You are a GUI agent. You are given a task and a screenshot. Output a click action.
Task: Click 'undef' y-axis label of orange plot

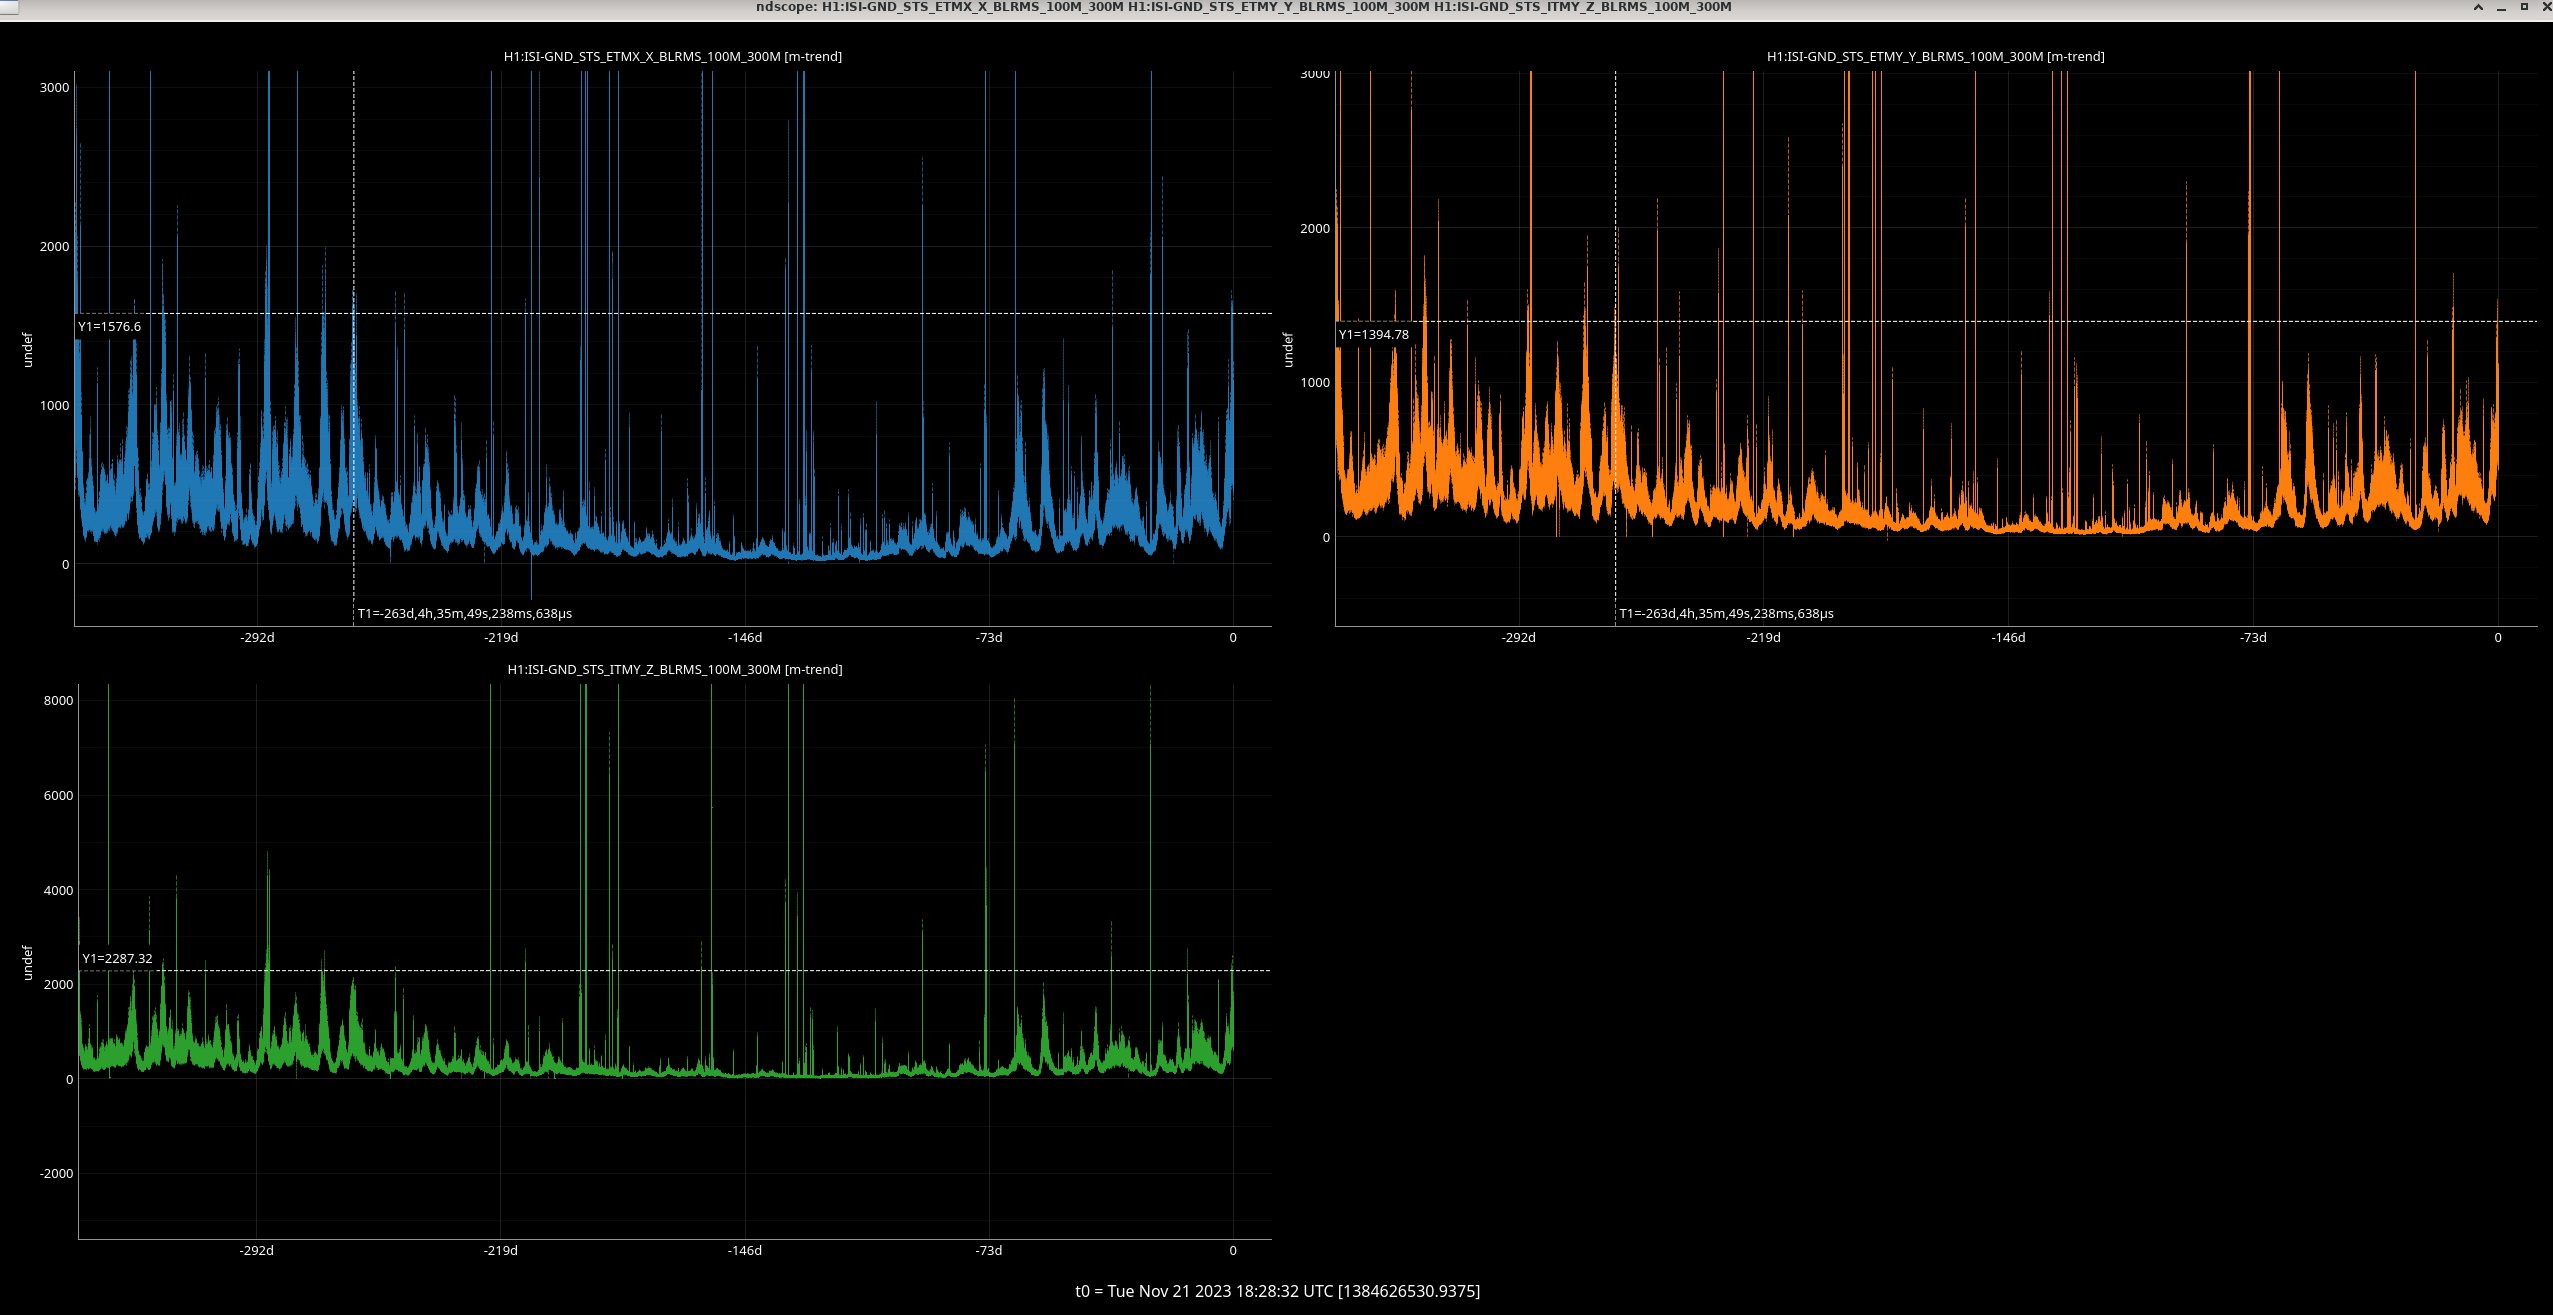1288,350
